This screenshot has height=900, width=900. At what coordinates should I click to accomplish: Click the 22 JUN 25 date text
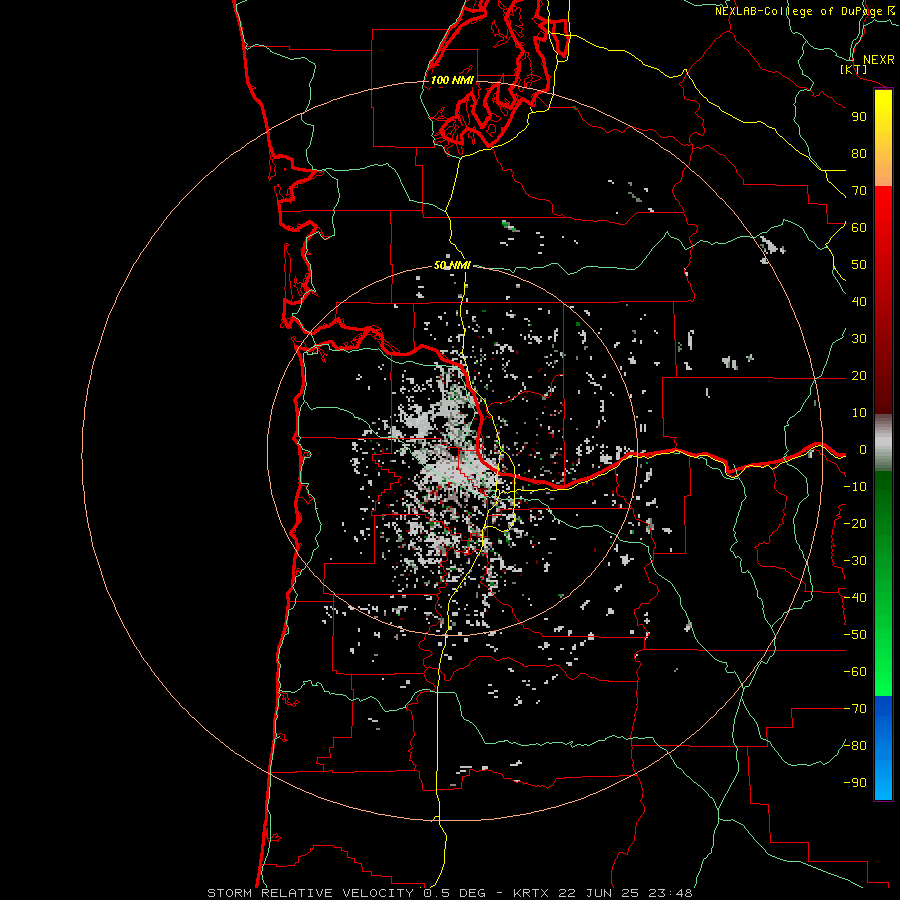[599, 893]
